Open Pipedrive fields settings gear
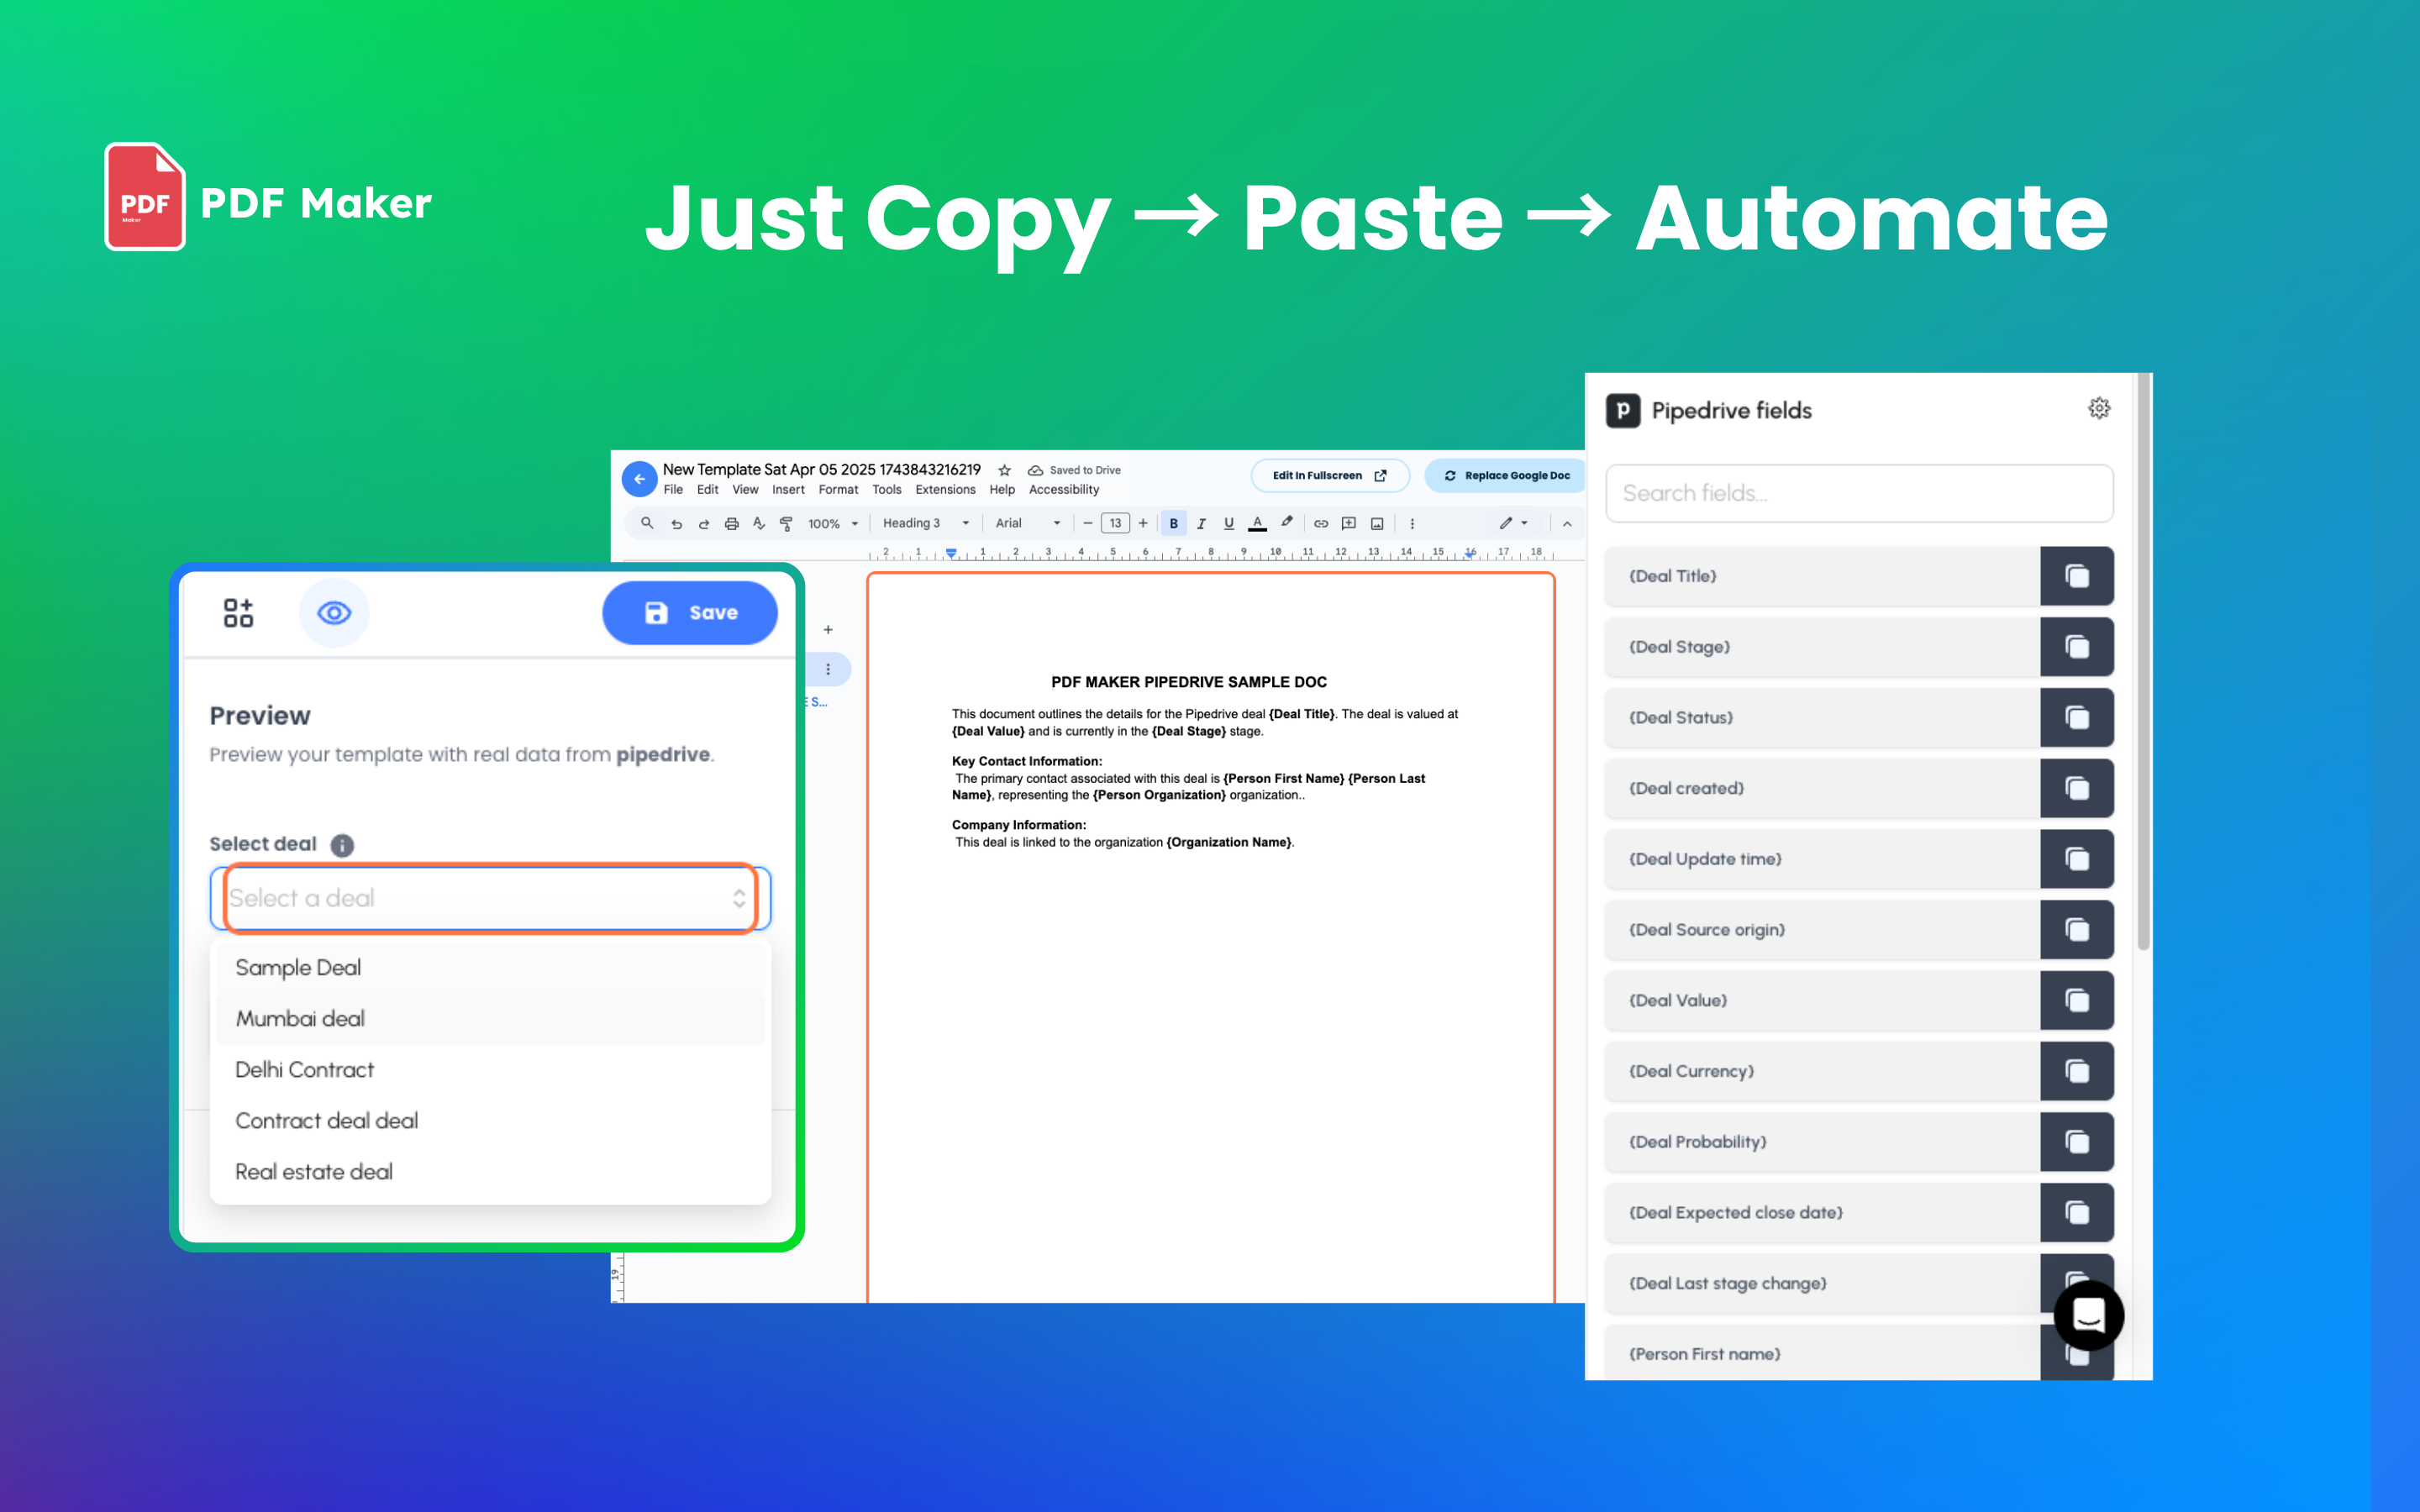Viewport: 2420px width, 1512px height. [2098, 408]
